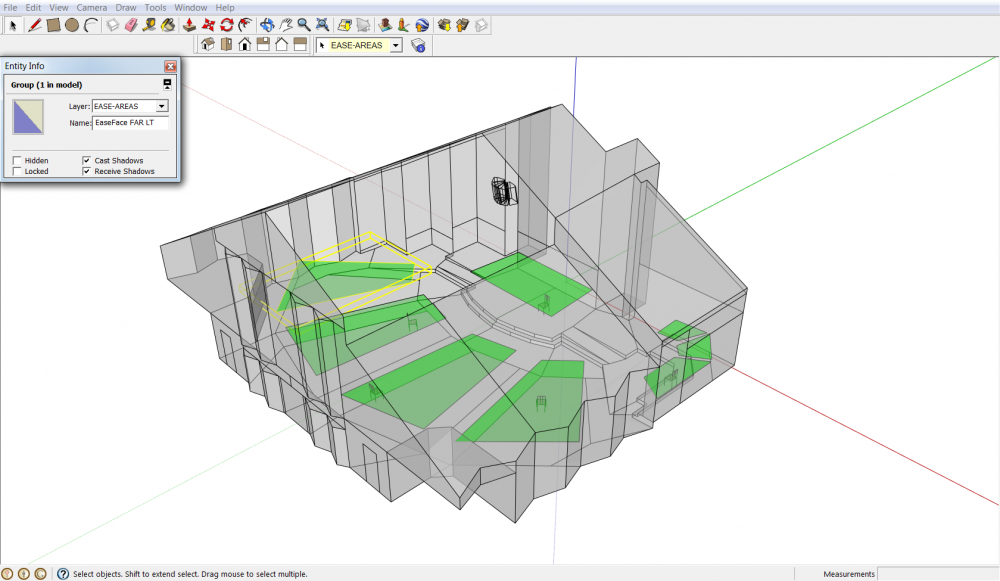Viewport: 1000px width, 581px height.
Task: Open the Edit menu
Action: pos(33,8)
